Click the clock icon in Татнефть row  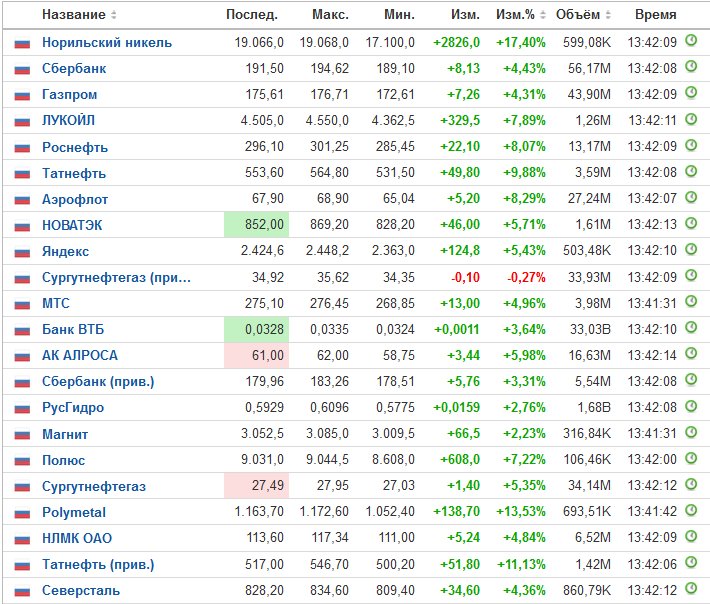click(x=691, y=171)
